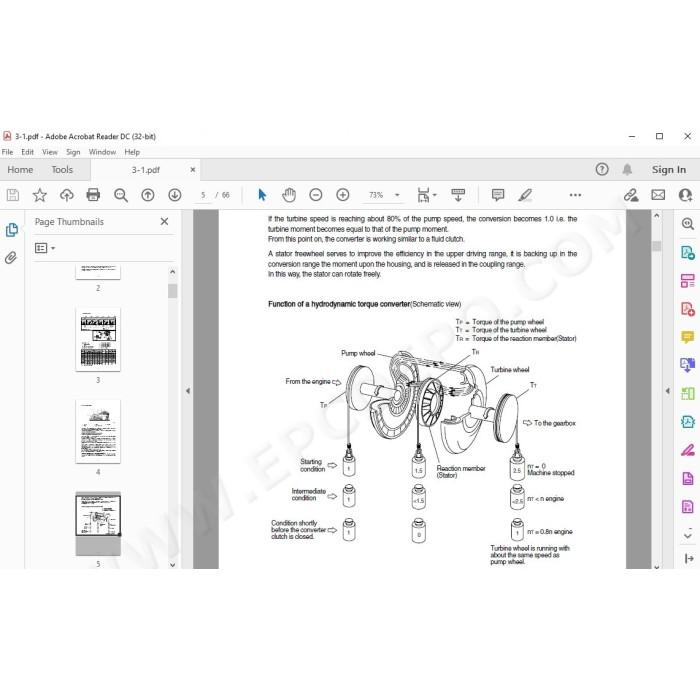
Task: Choose the selection arrow tool
Action: [262, 195]
